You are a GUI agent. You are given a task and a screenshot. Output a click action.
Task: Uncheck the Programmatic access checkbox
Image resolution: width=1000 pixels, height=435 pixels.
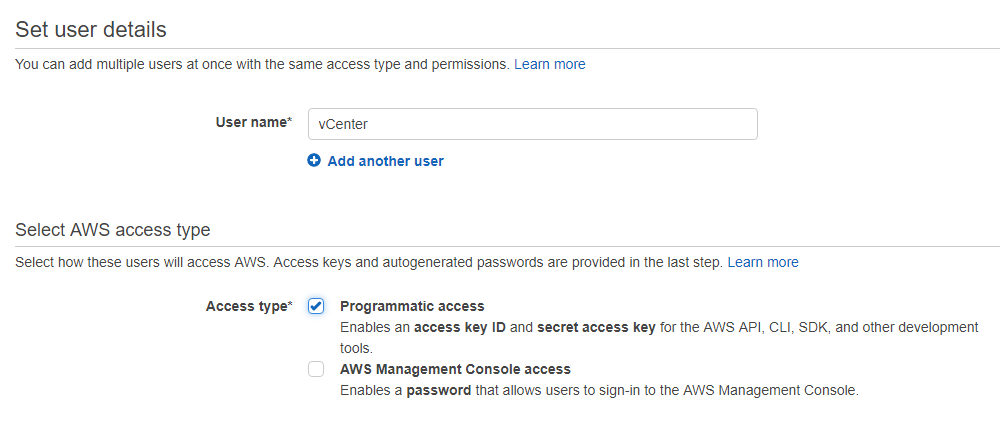point(316,306)
